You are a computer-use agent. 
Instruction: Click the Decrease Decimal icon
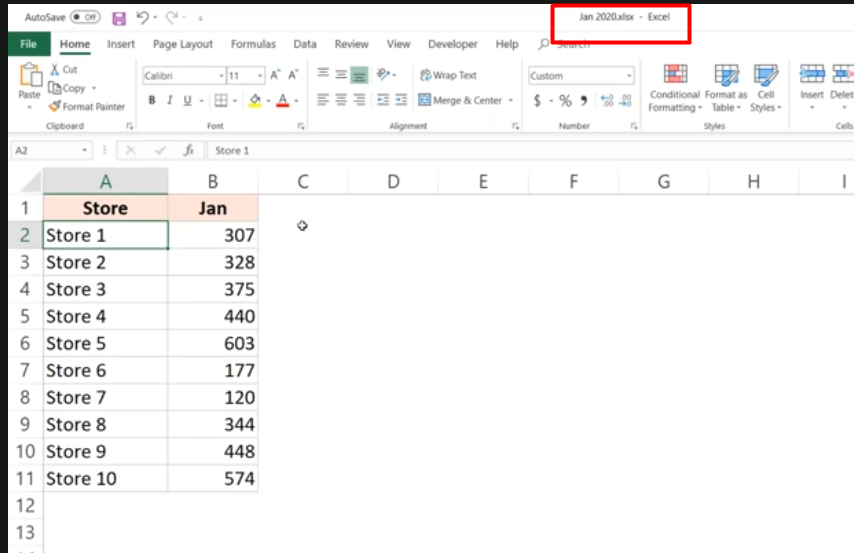point(626,100)
